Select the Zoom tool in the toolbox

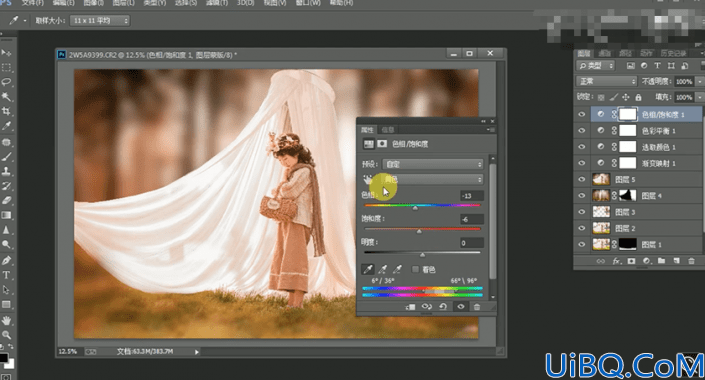(6, 335)
